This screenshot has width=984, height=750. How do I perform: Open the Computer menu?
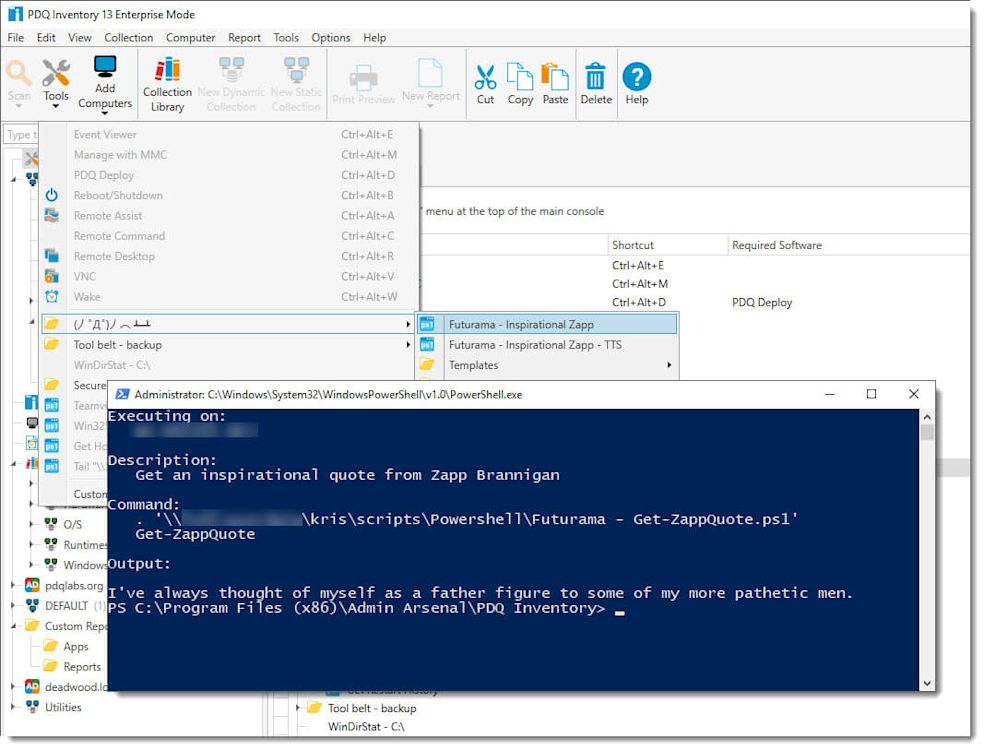click(x=191, y=38)
